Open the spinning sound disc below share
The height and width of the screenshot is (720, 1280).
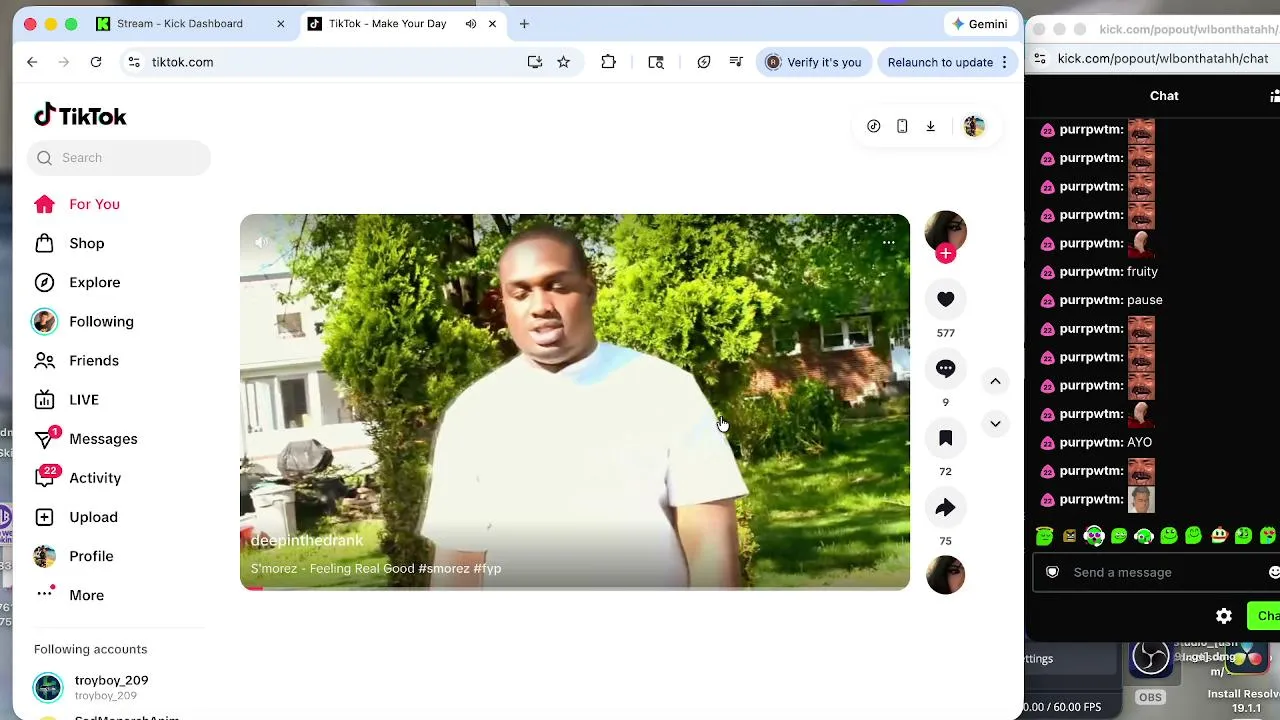tap(945, 575)
